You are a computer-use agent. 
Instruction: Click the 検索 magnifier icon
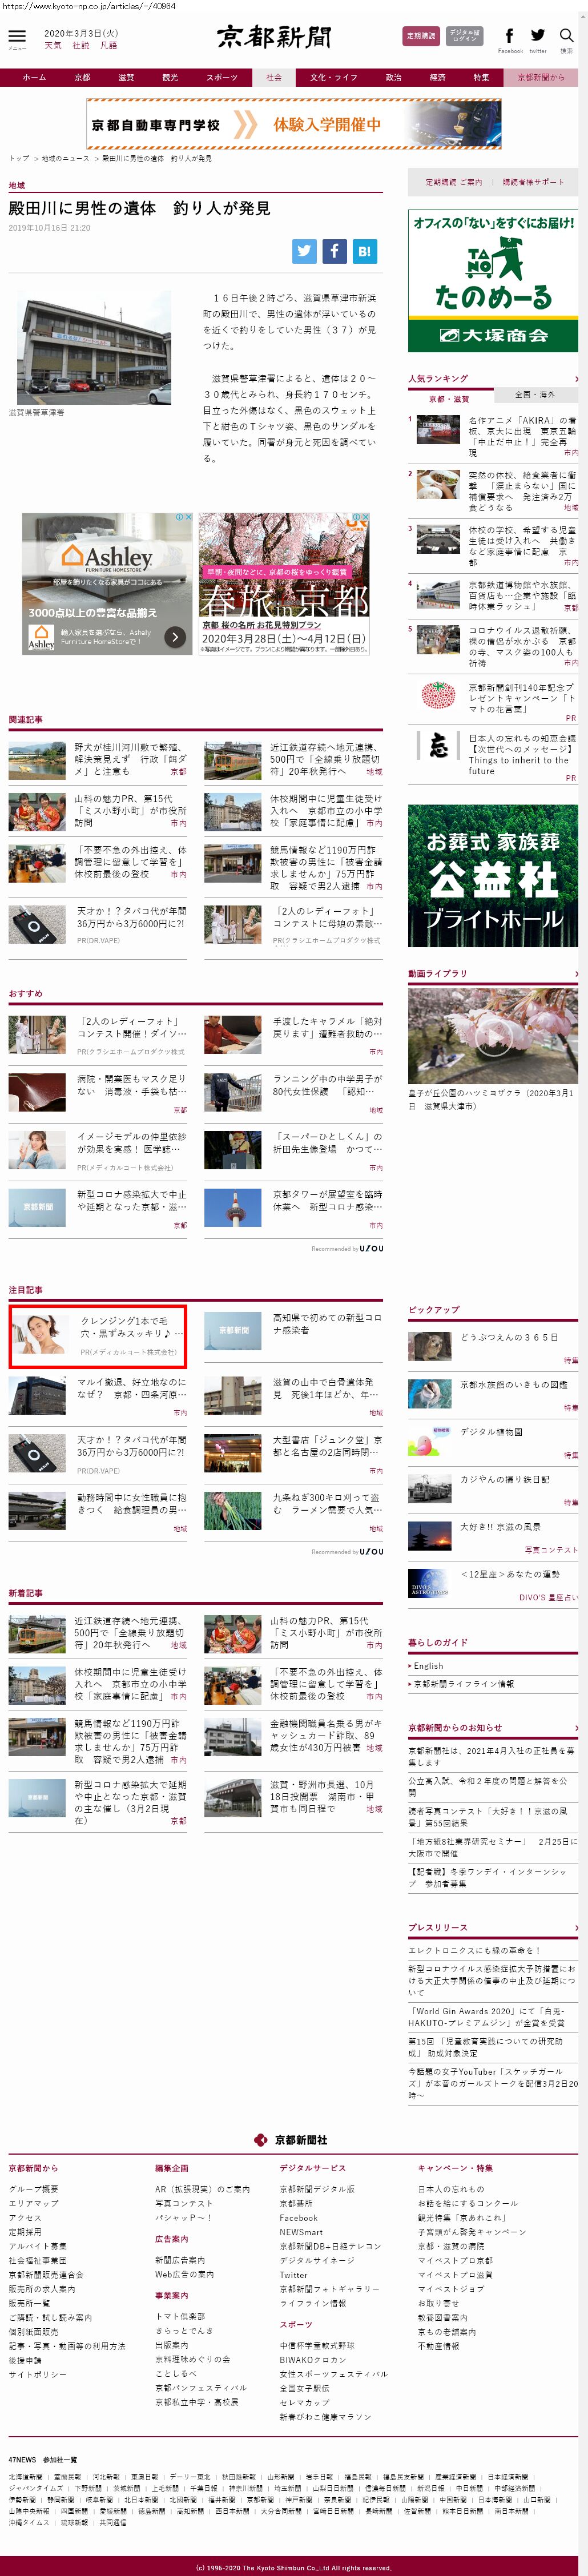point(566,39)
